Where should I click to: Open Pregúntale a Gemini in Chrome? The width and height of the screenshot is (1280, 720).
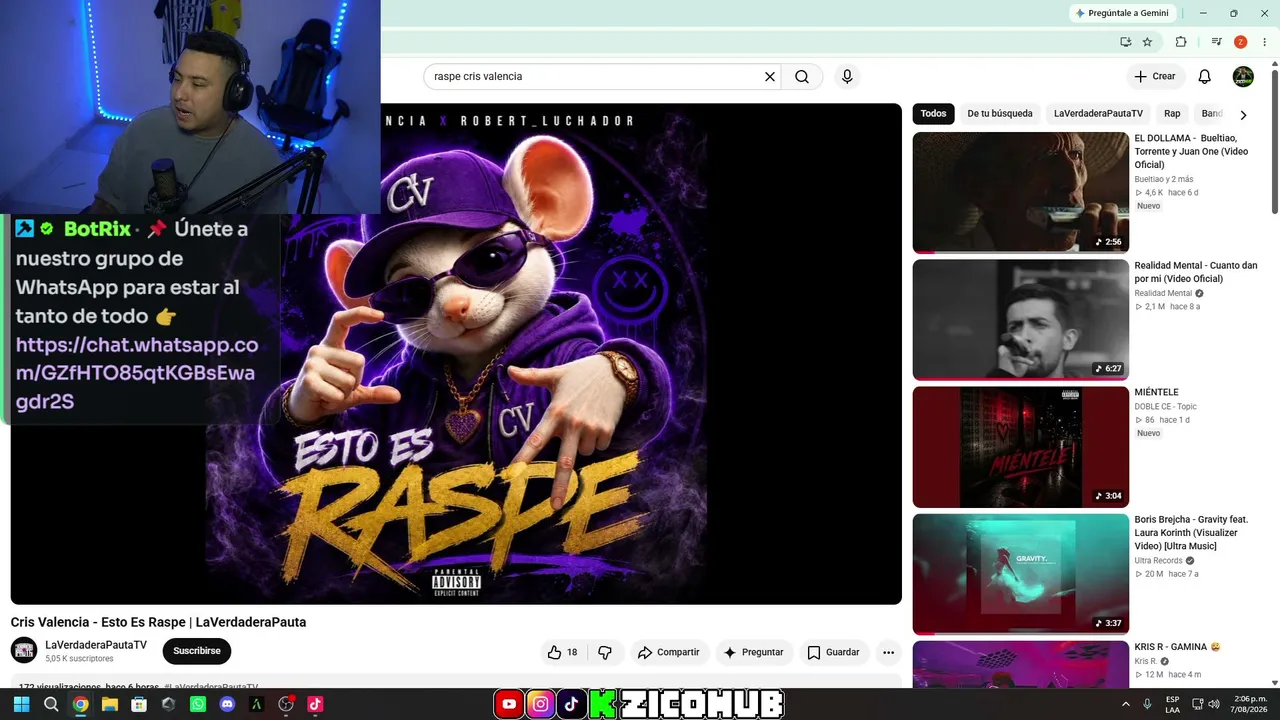[1121, 13]
